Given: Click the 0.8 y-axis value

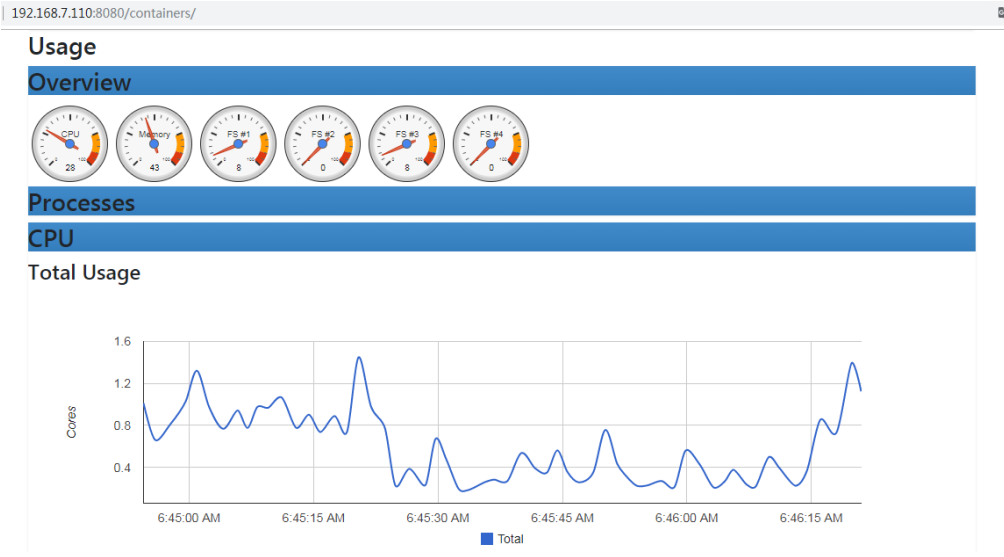Looking at the screenshot, I should pyautogui.click(x=122, y=426).
